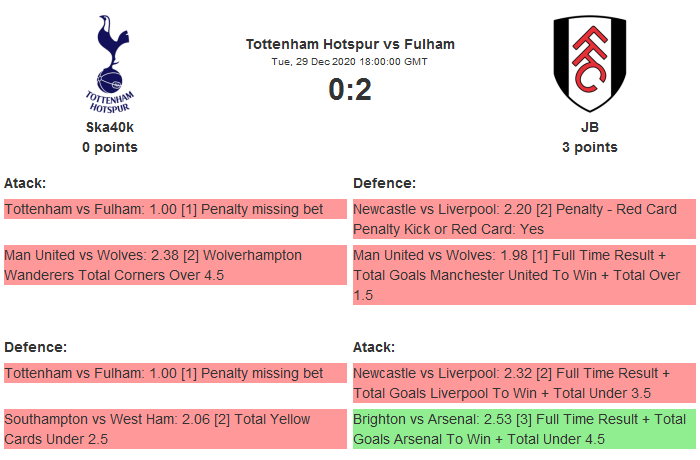Click the Fulham club crest
Image resolution: width=700 pixels, height=460 pixels.
(x=590, y=63)
